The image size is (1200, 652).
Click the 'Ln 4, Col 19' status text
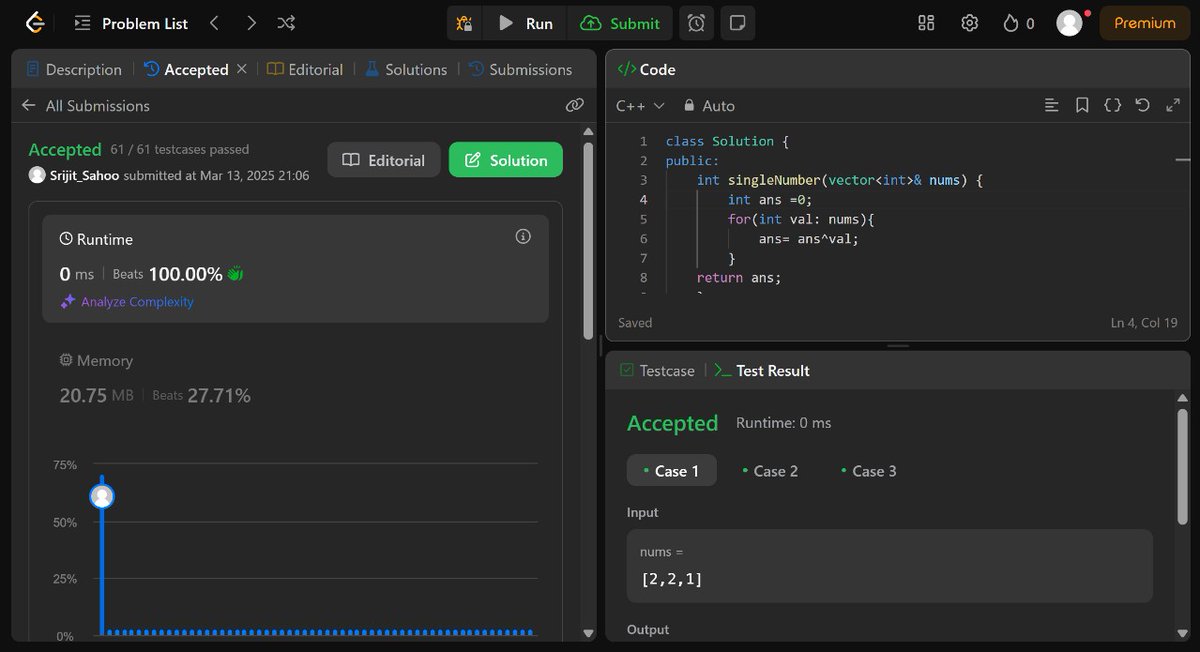coord(1145,323)
